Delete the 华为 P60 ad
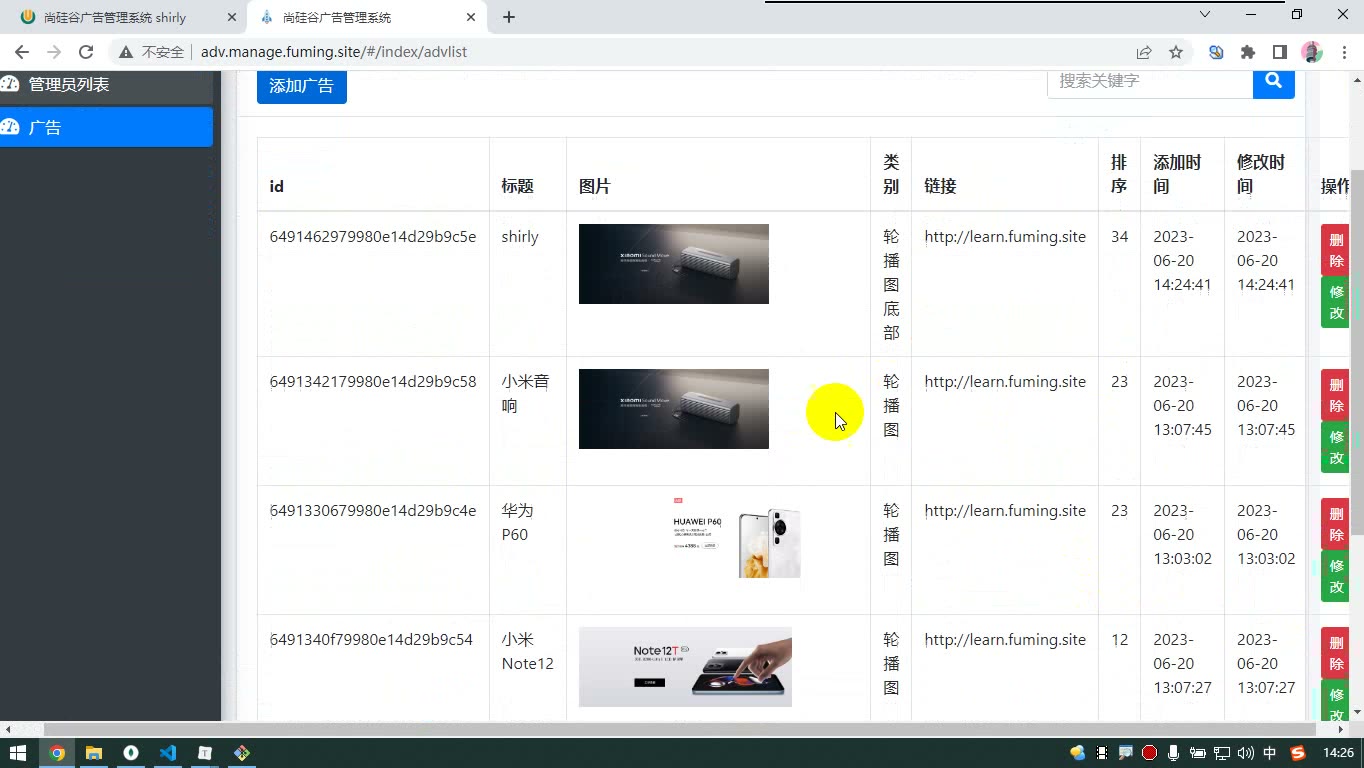 click(x=1336, y=524)
